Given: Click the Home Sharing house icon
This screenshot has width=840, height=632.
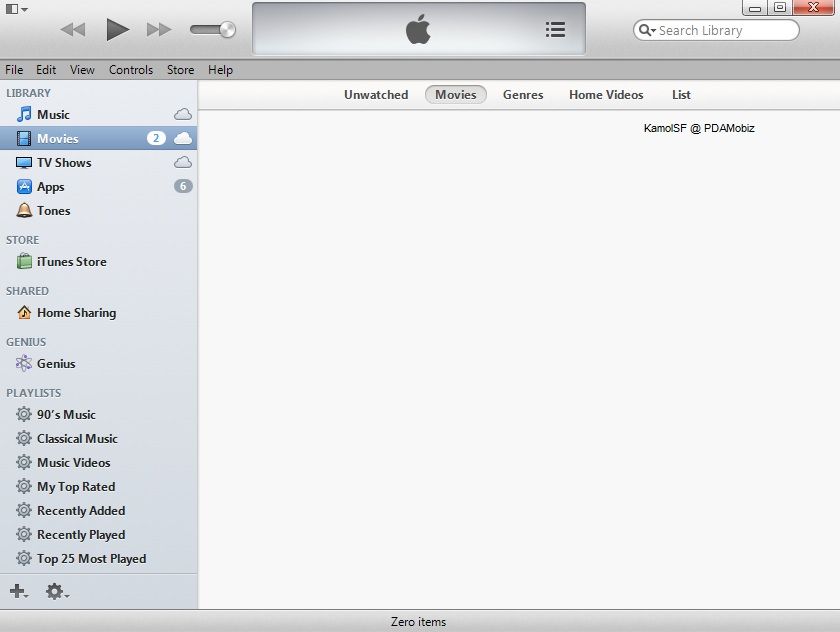Looking at the screenshot, I should tap(24, 312).
